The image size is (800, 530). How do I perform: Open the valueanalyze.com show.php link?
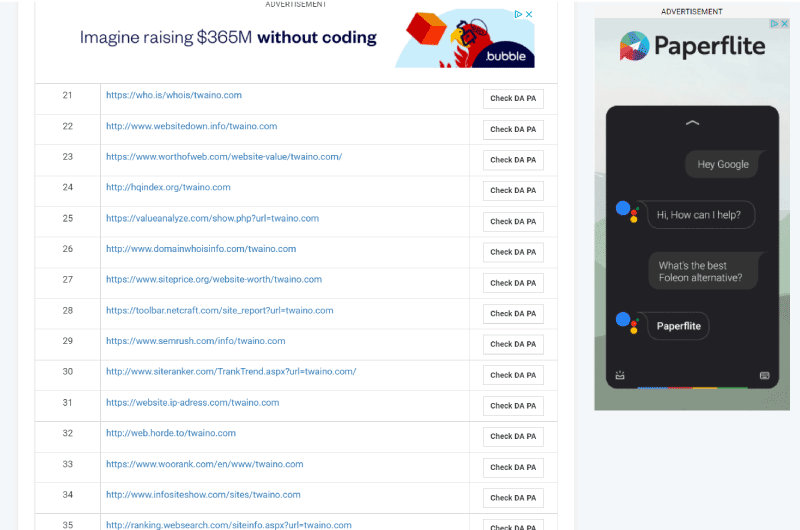point(213,218)
